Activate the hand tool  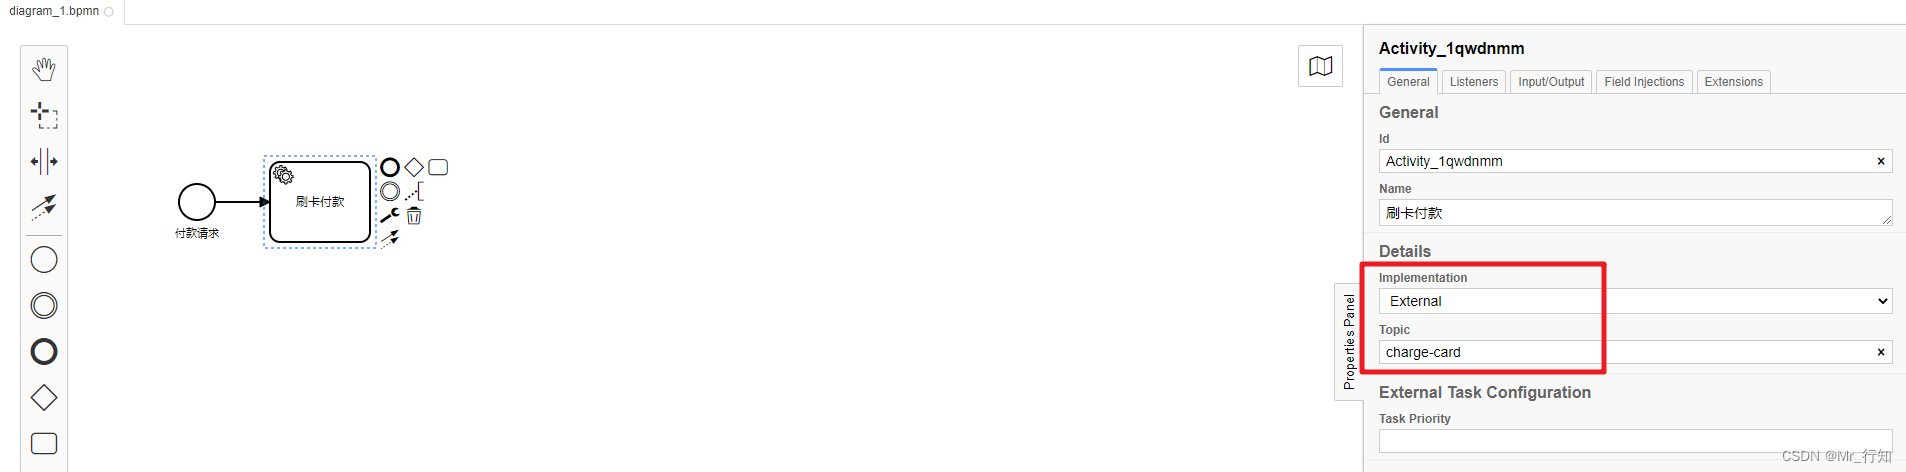[x=44, y=69]
